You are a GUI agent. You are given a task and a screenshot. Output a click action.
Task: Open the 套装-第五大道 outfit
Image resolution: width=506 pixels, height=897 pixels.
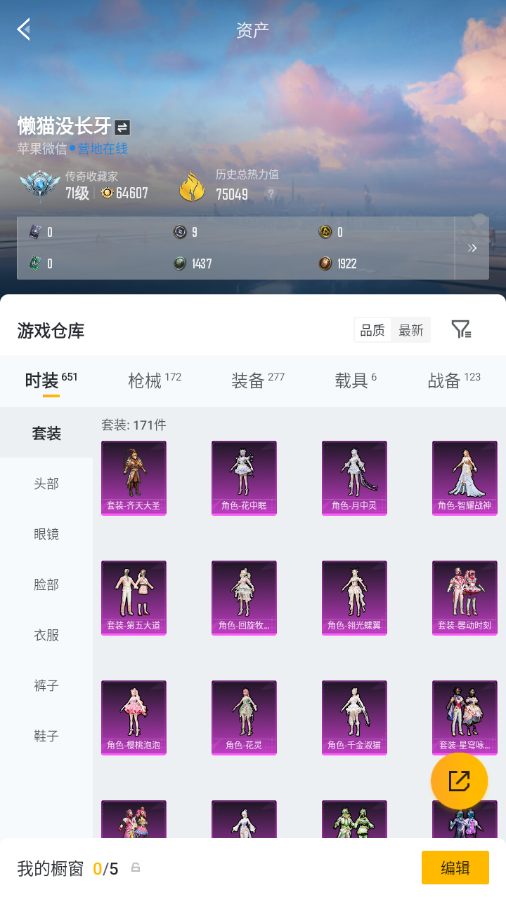(134, 598)
